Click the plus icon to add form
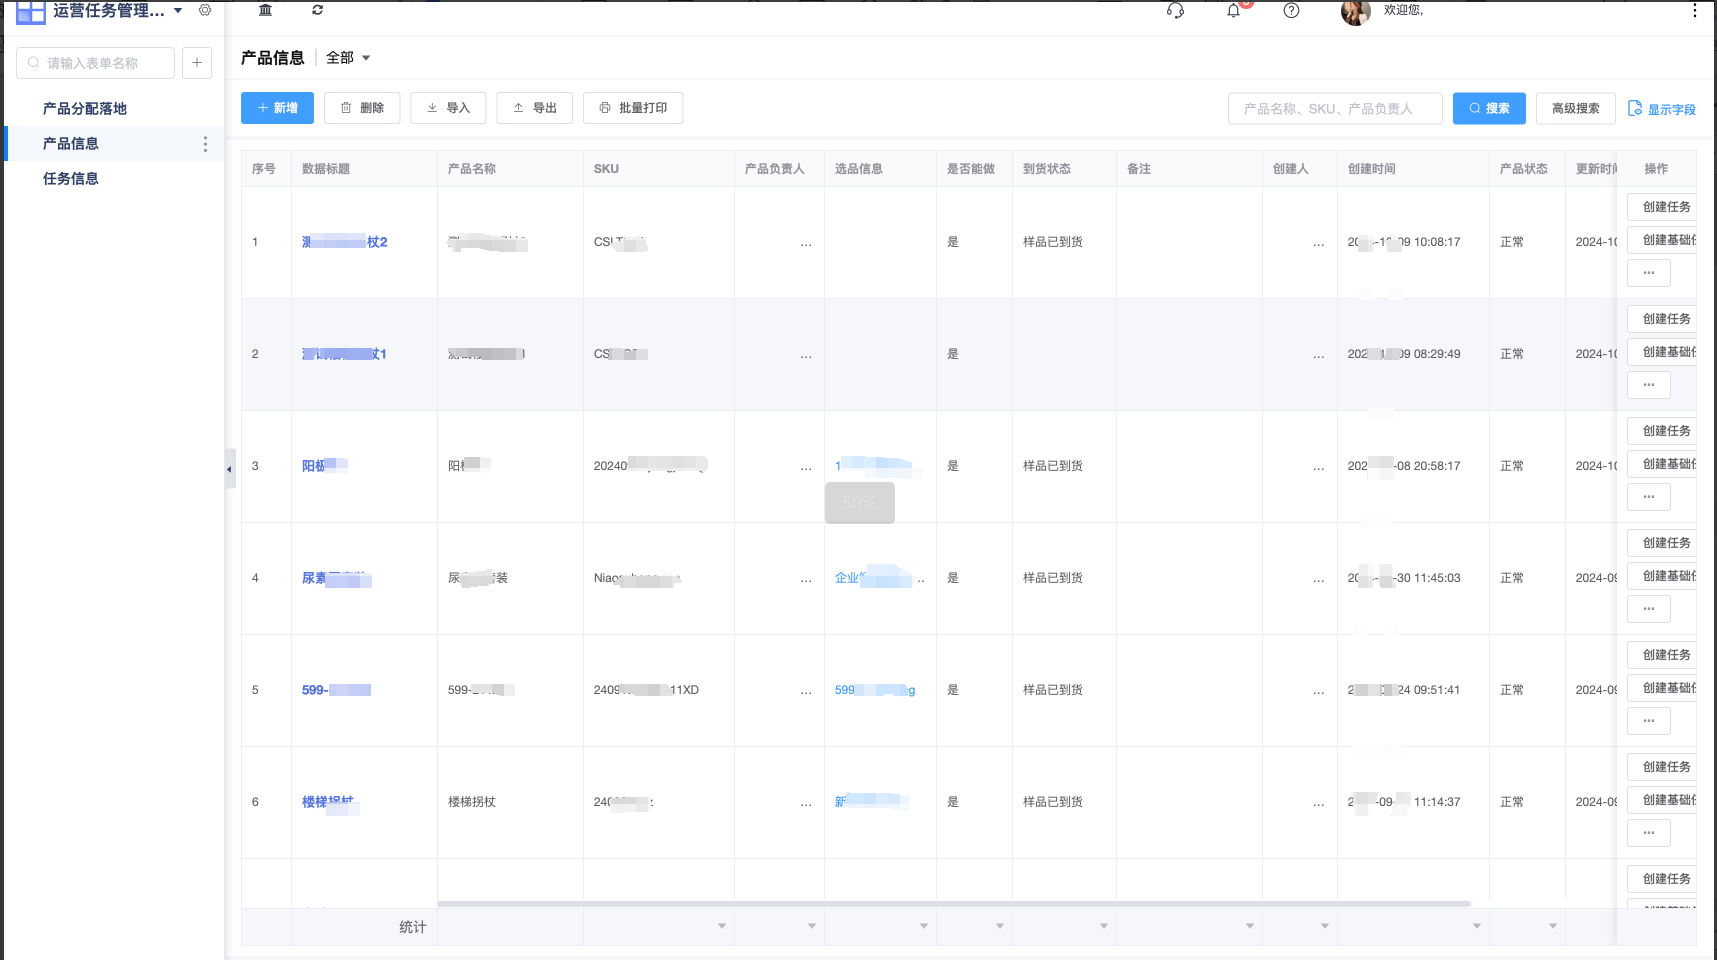1717x960 pixels. [x=197, y=63]
